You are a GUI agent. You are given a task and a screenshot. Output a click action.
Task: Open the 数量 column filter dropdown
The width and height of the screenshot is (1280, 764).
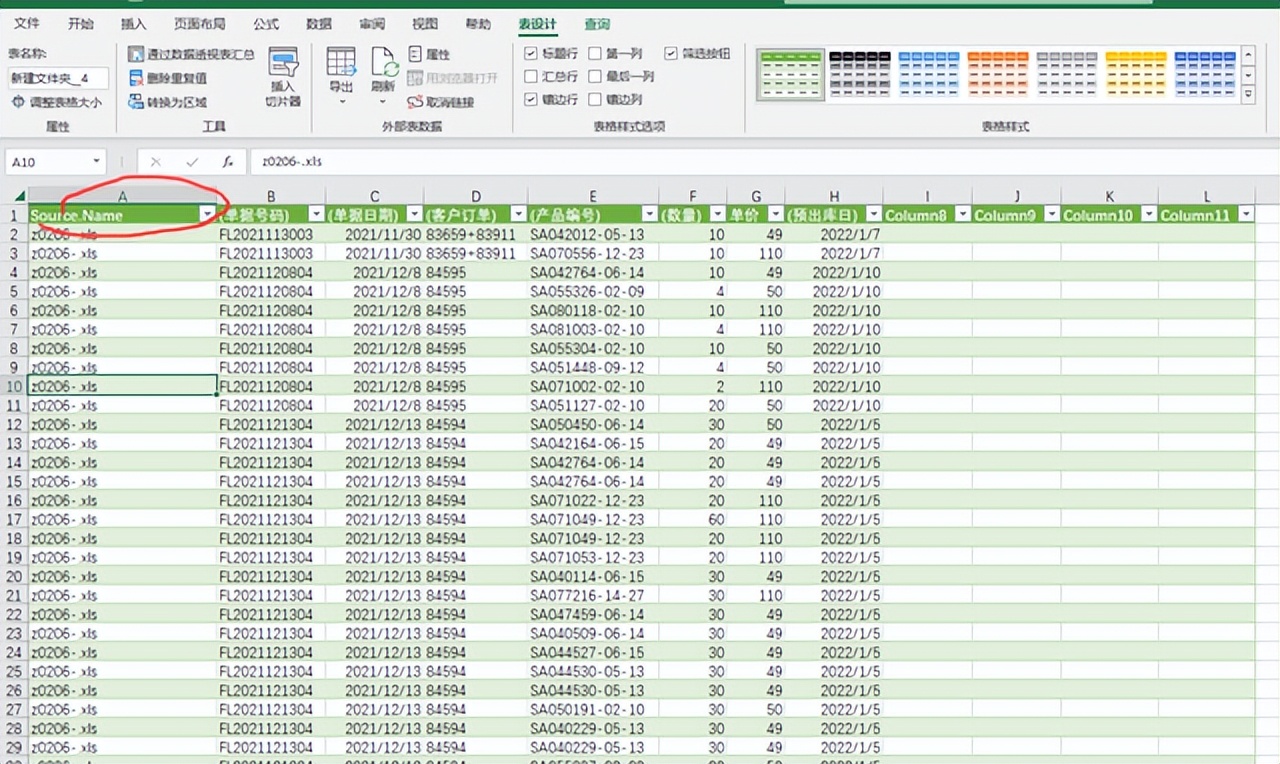coord(717,214)
